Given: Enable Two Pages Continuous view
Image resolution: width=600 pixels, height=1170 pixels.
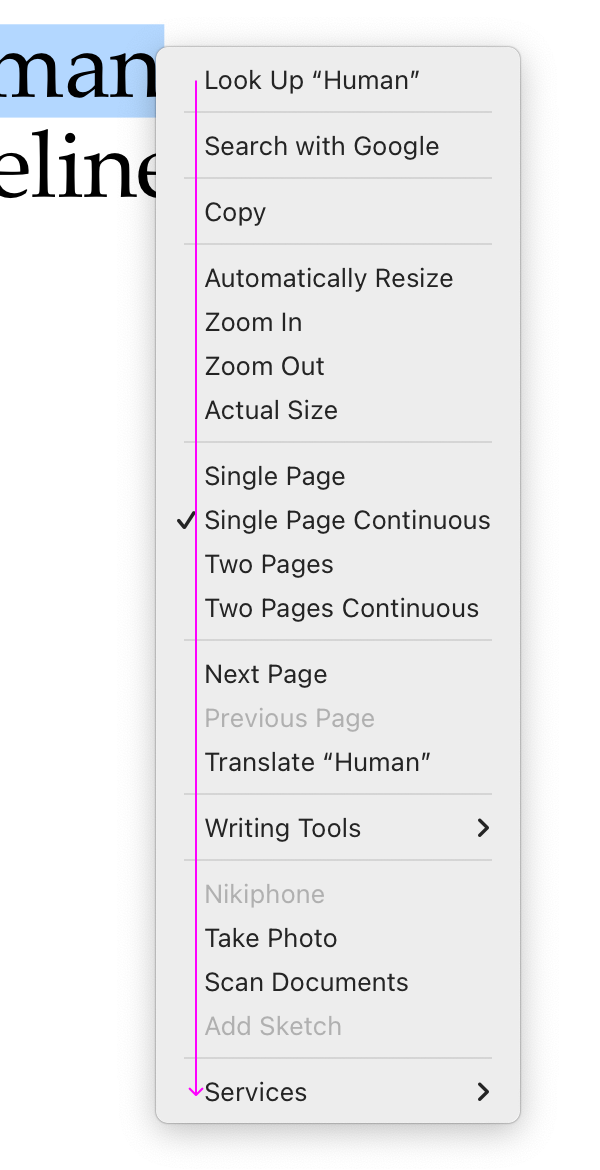Looking at the screenshot, I should pyautogui.click(x=342, y=609).
